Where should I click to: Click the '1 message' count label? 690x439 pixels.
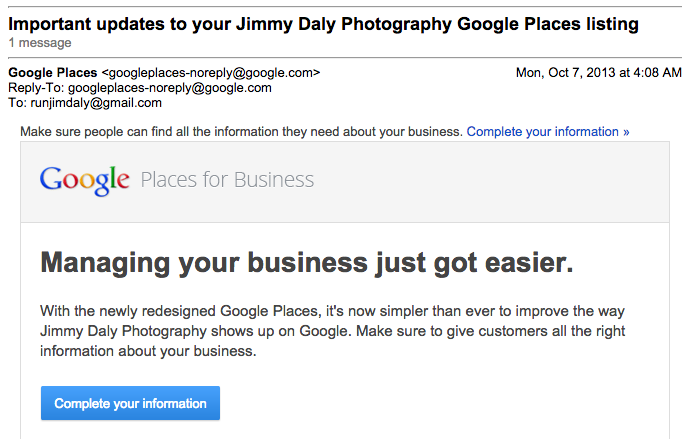coord(40,43)
